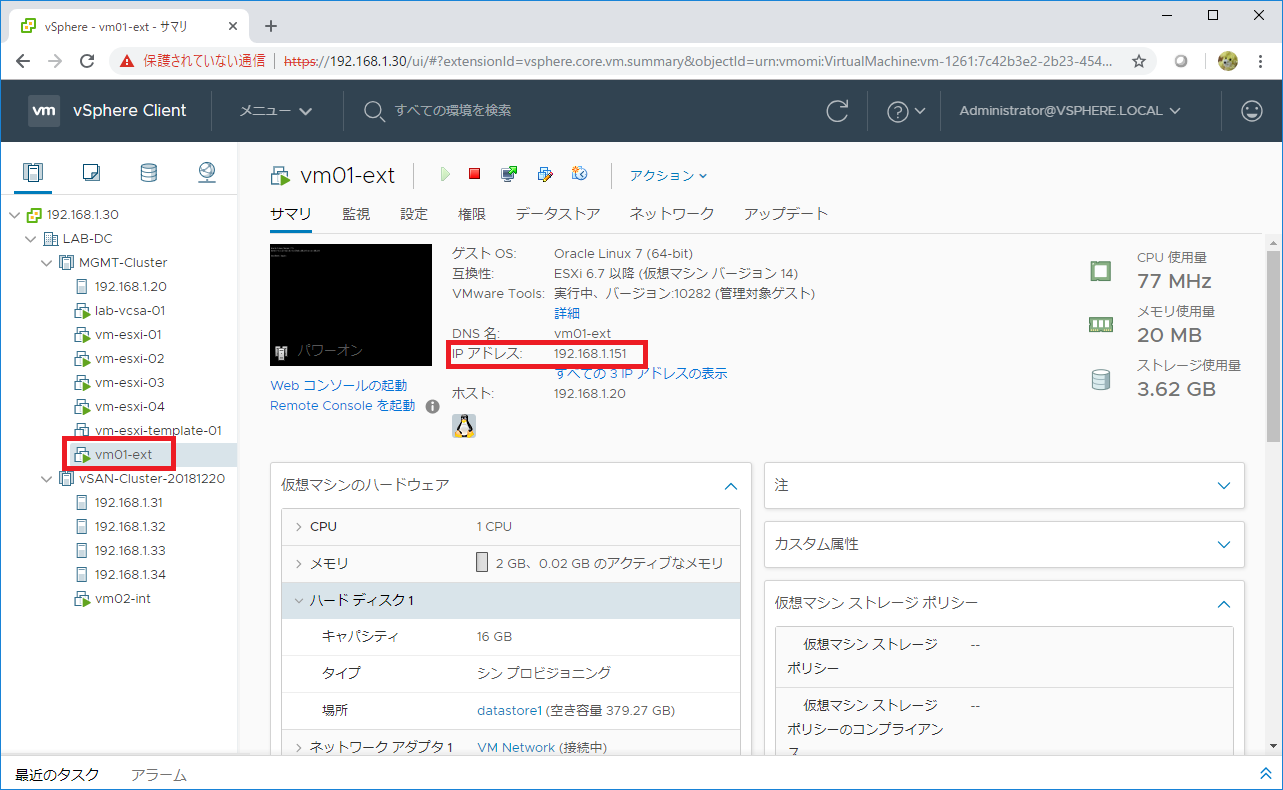Expand the 注 notes panel
Screen dimensions: 1283x790
(1224, 485)
